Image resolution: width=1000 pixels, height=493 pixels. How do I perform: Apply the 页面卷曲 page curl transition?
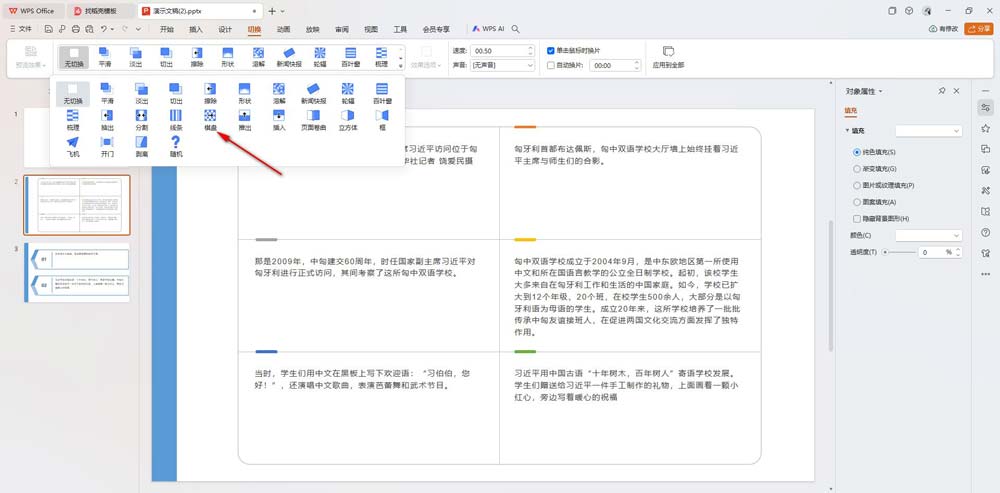(x=314, y=119)
